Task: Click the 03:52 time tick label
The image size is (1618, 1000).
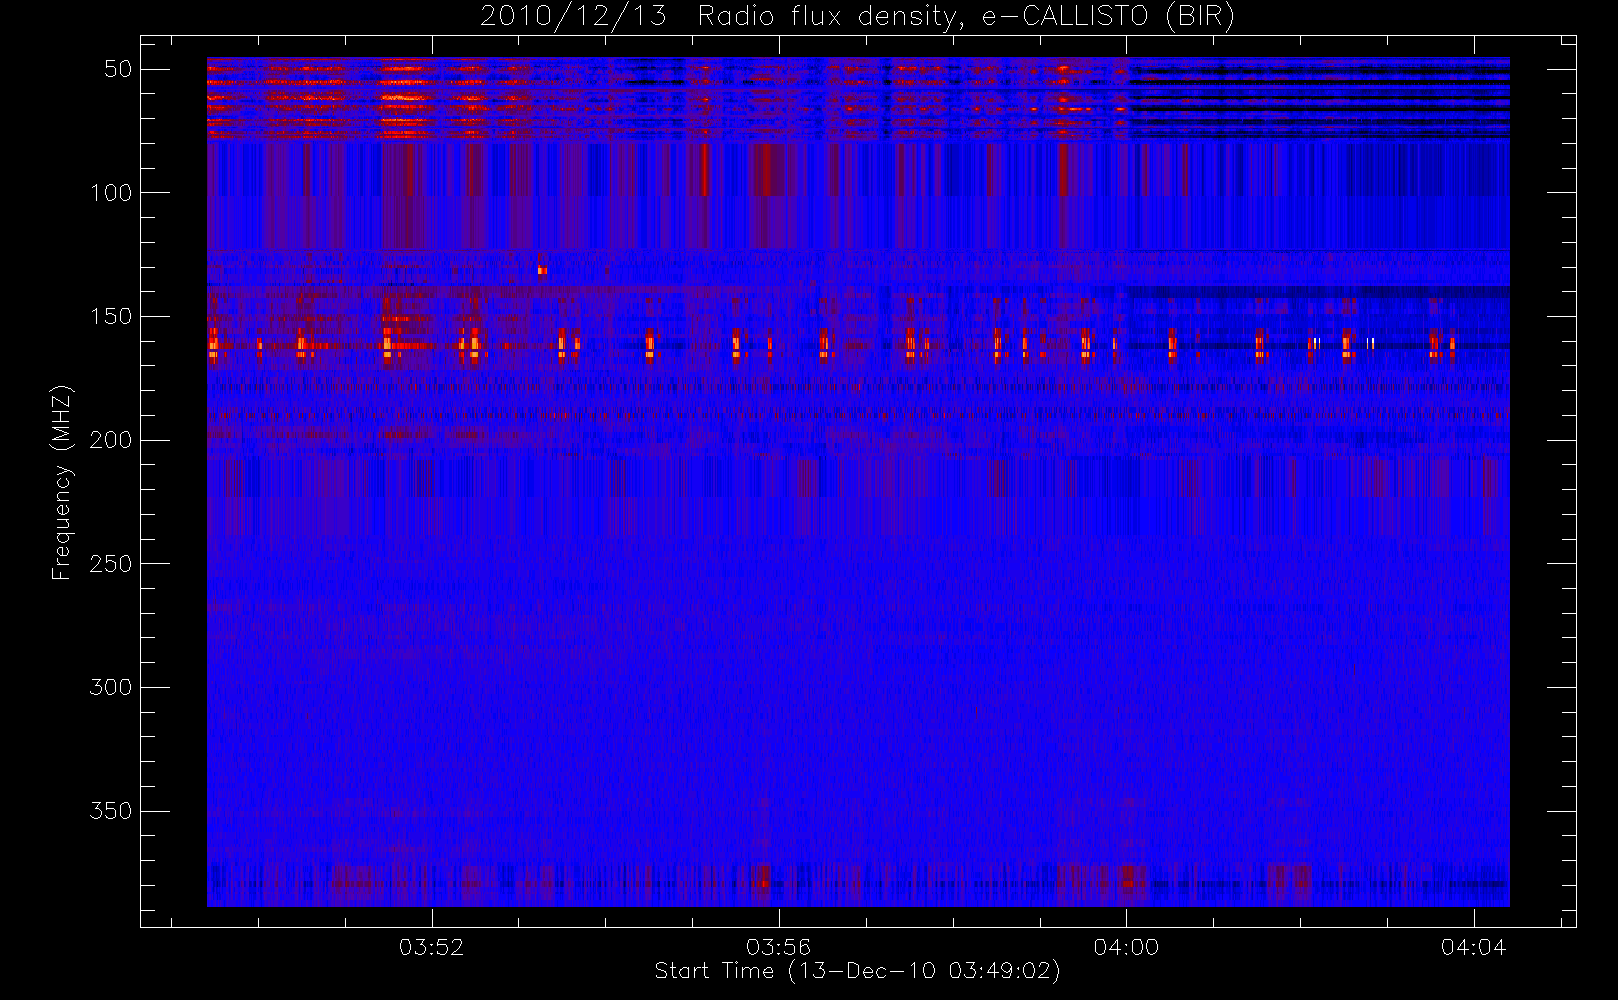Action: 432,947
